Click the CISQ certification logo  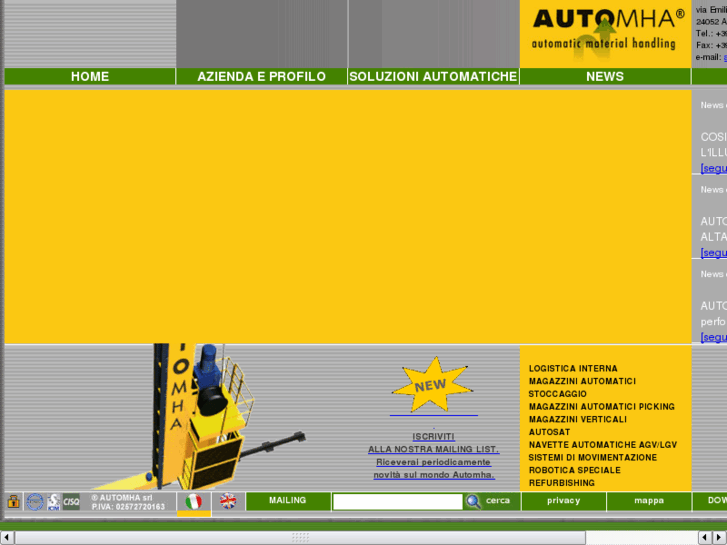tap(71, 501)
